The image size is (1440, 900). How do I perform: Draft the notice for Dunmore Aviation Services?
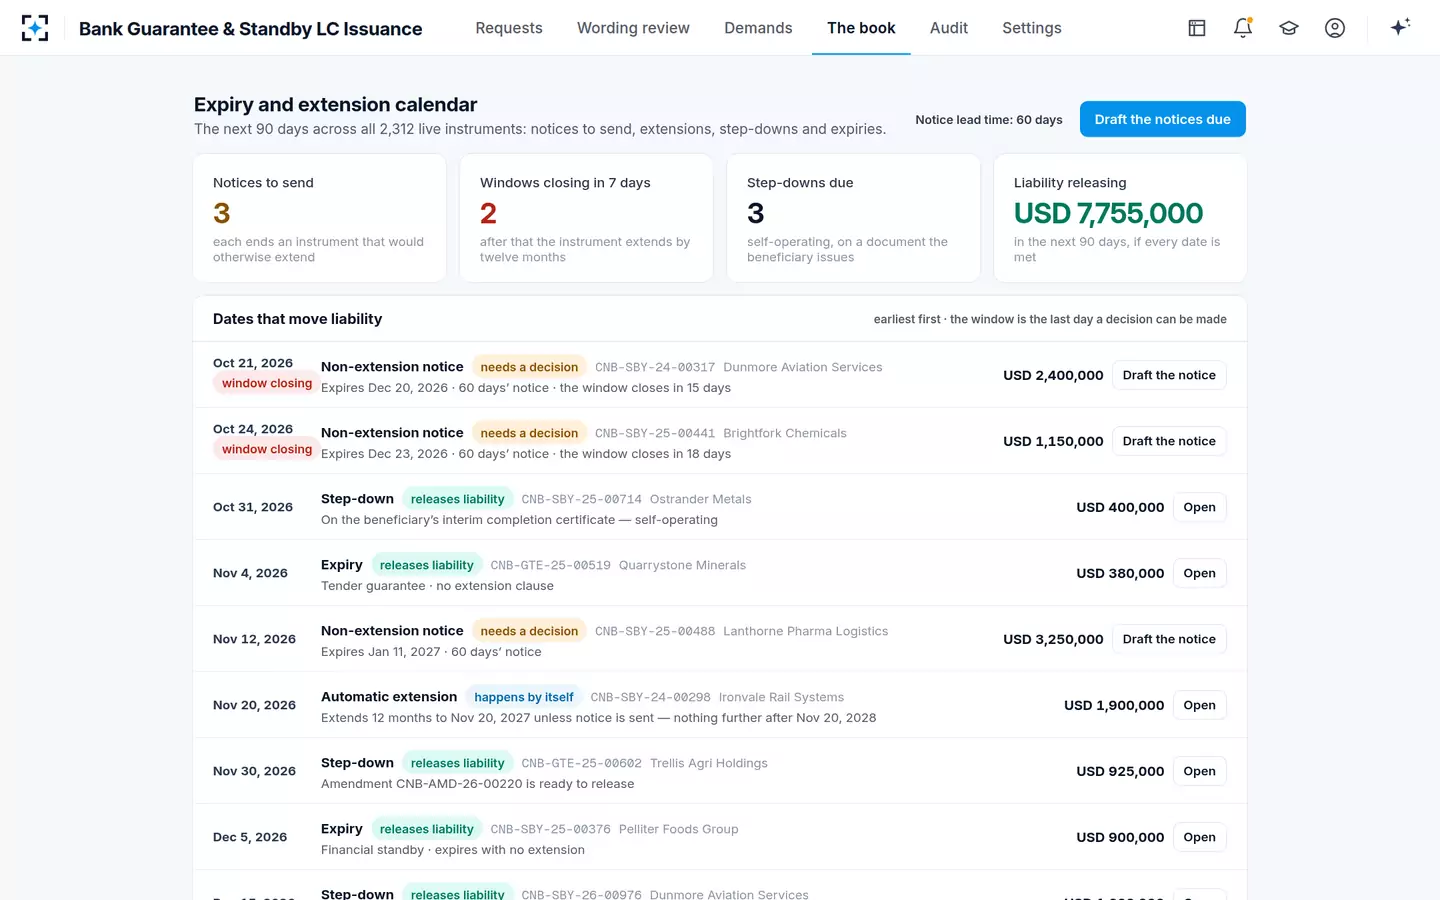click(x=1169, y=375)
